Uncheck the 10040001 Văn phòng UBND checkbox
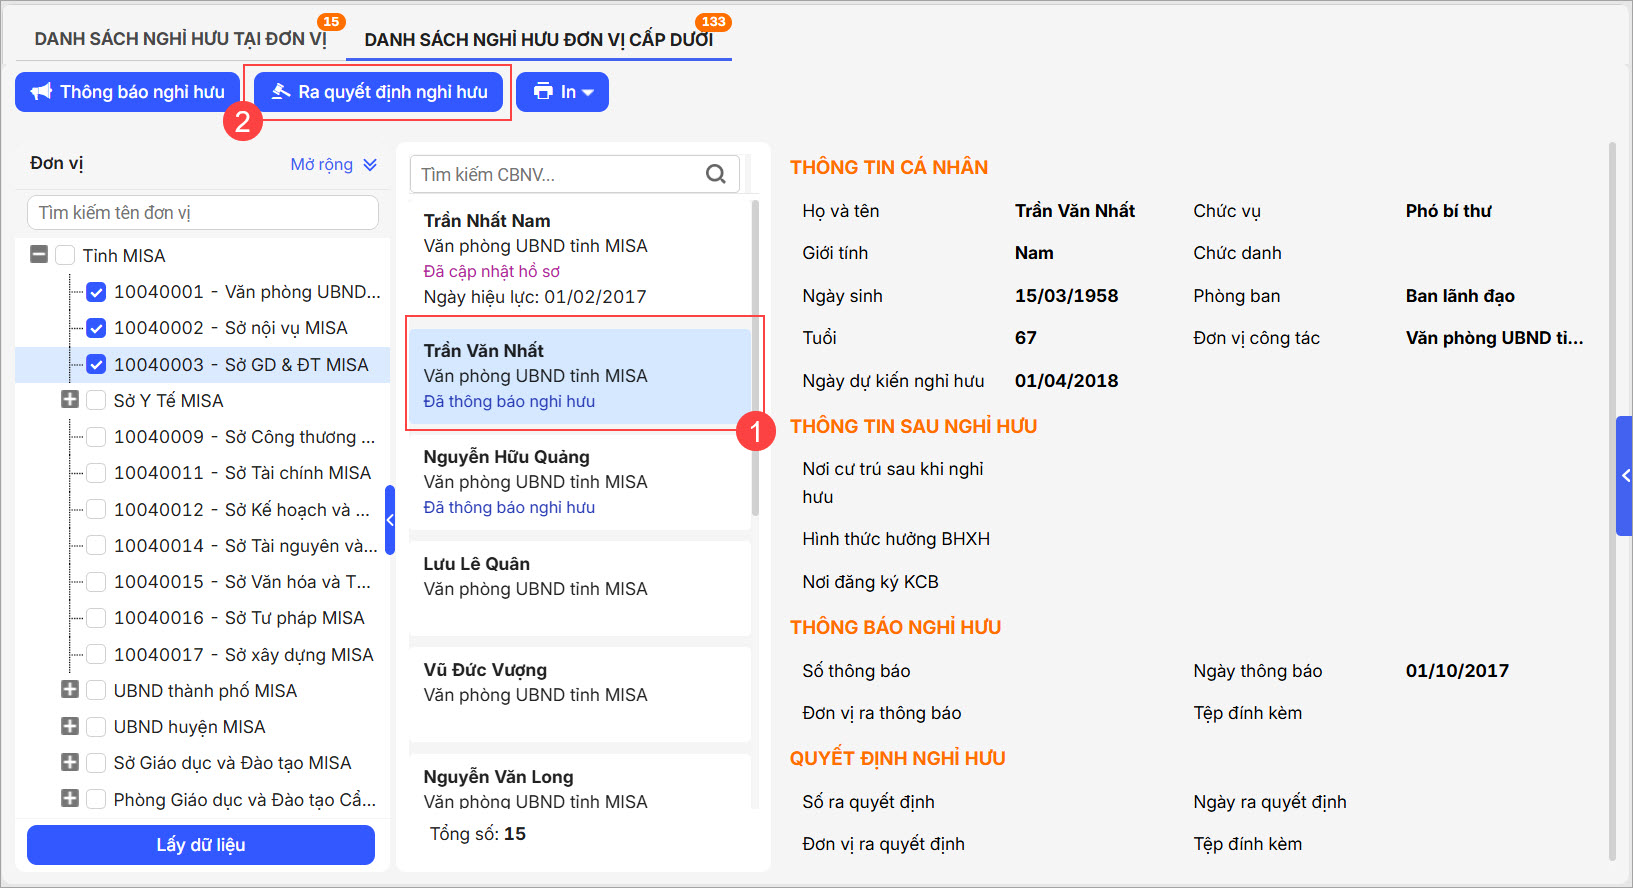1633x888 pixels. click(x=96, y=292)
